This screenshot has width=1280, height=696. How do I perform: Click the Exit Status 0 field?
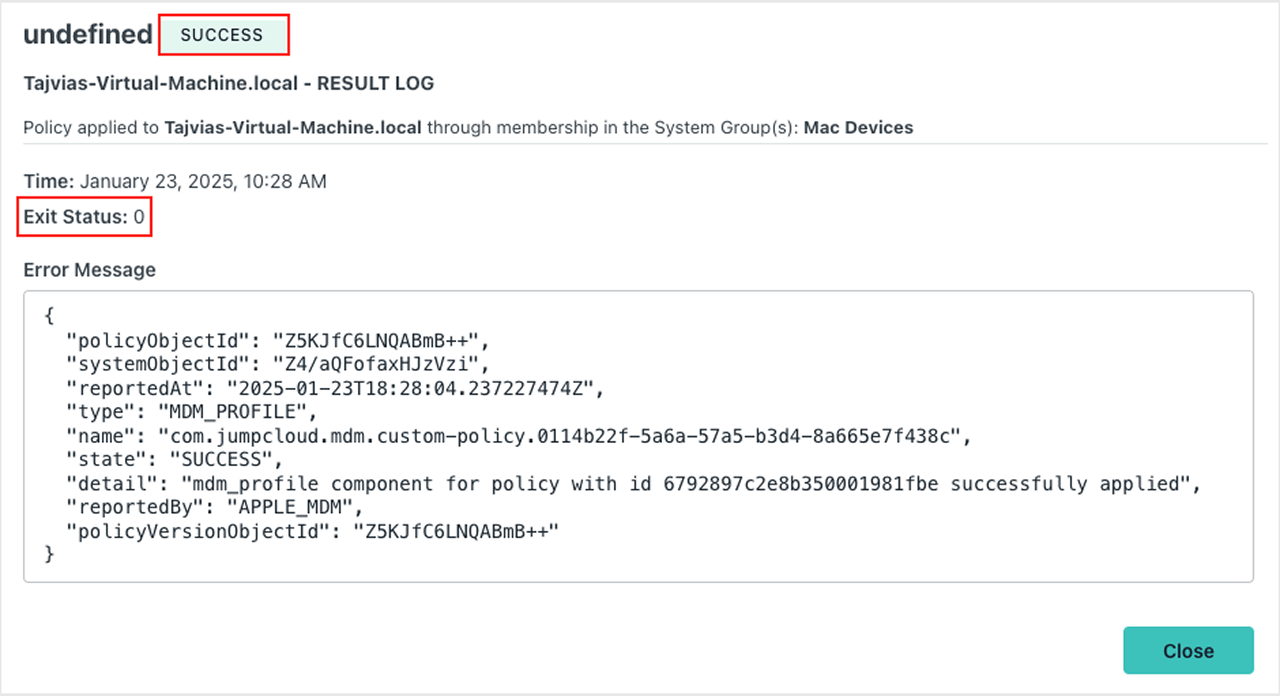(x=84, y=216)
